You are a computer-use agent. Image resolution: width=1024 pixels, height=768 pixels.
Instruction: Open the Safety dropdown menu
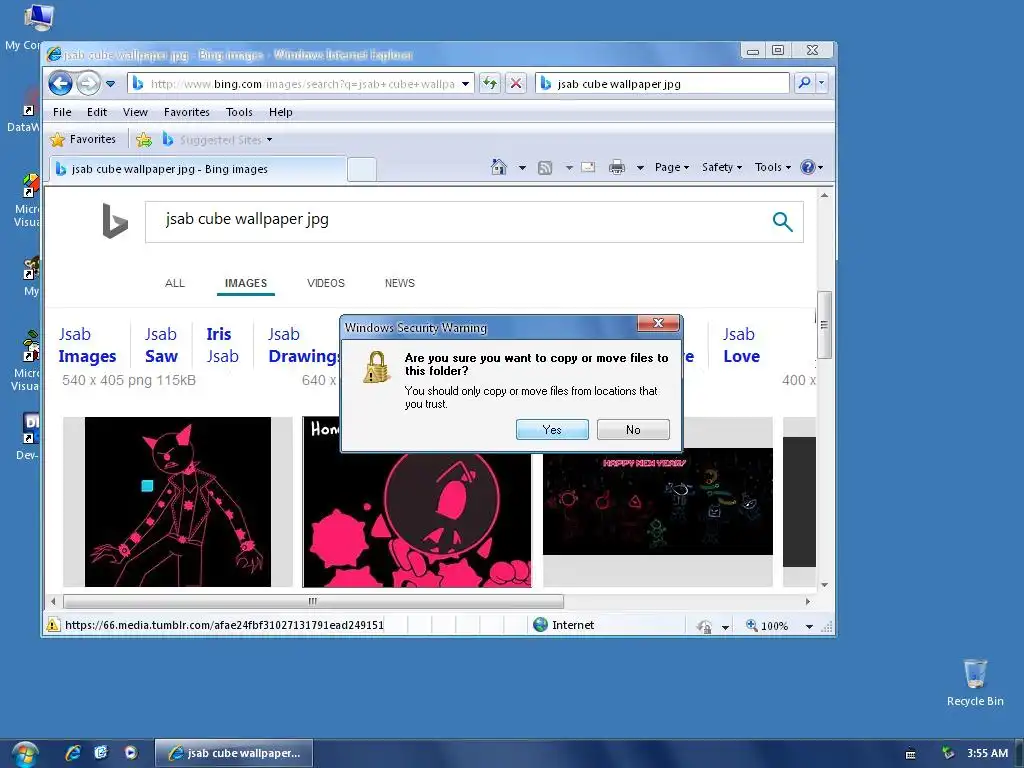pos(722,167)
